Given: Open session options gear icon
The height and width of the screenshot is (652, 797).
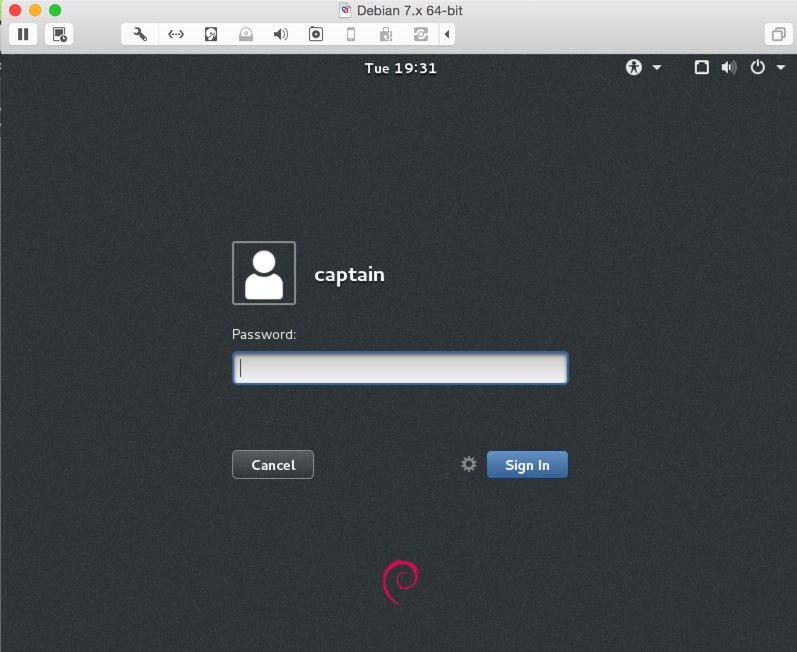Looking at the screenshot, I should tap(469, 464).
